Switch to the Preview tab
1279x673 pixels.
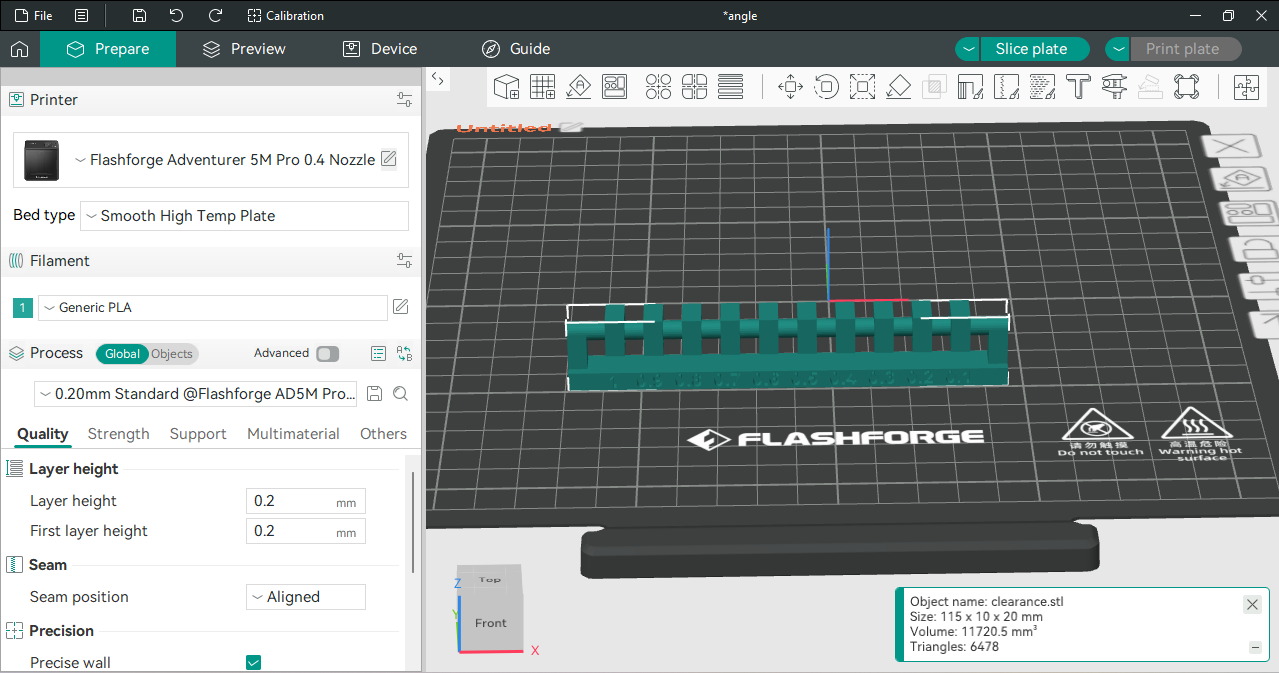[244, 49]
